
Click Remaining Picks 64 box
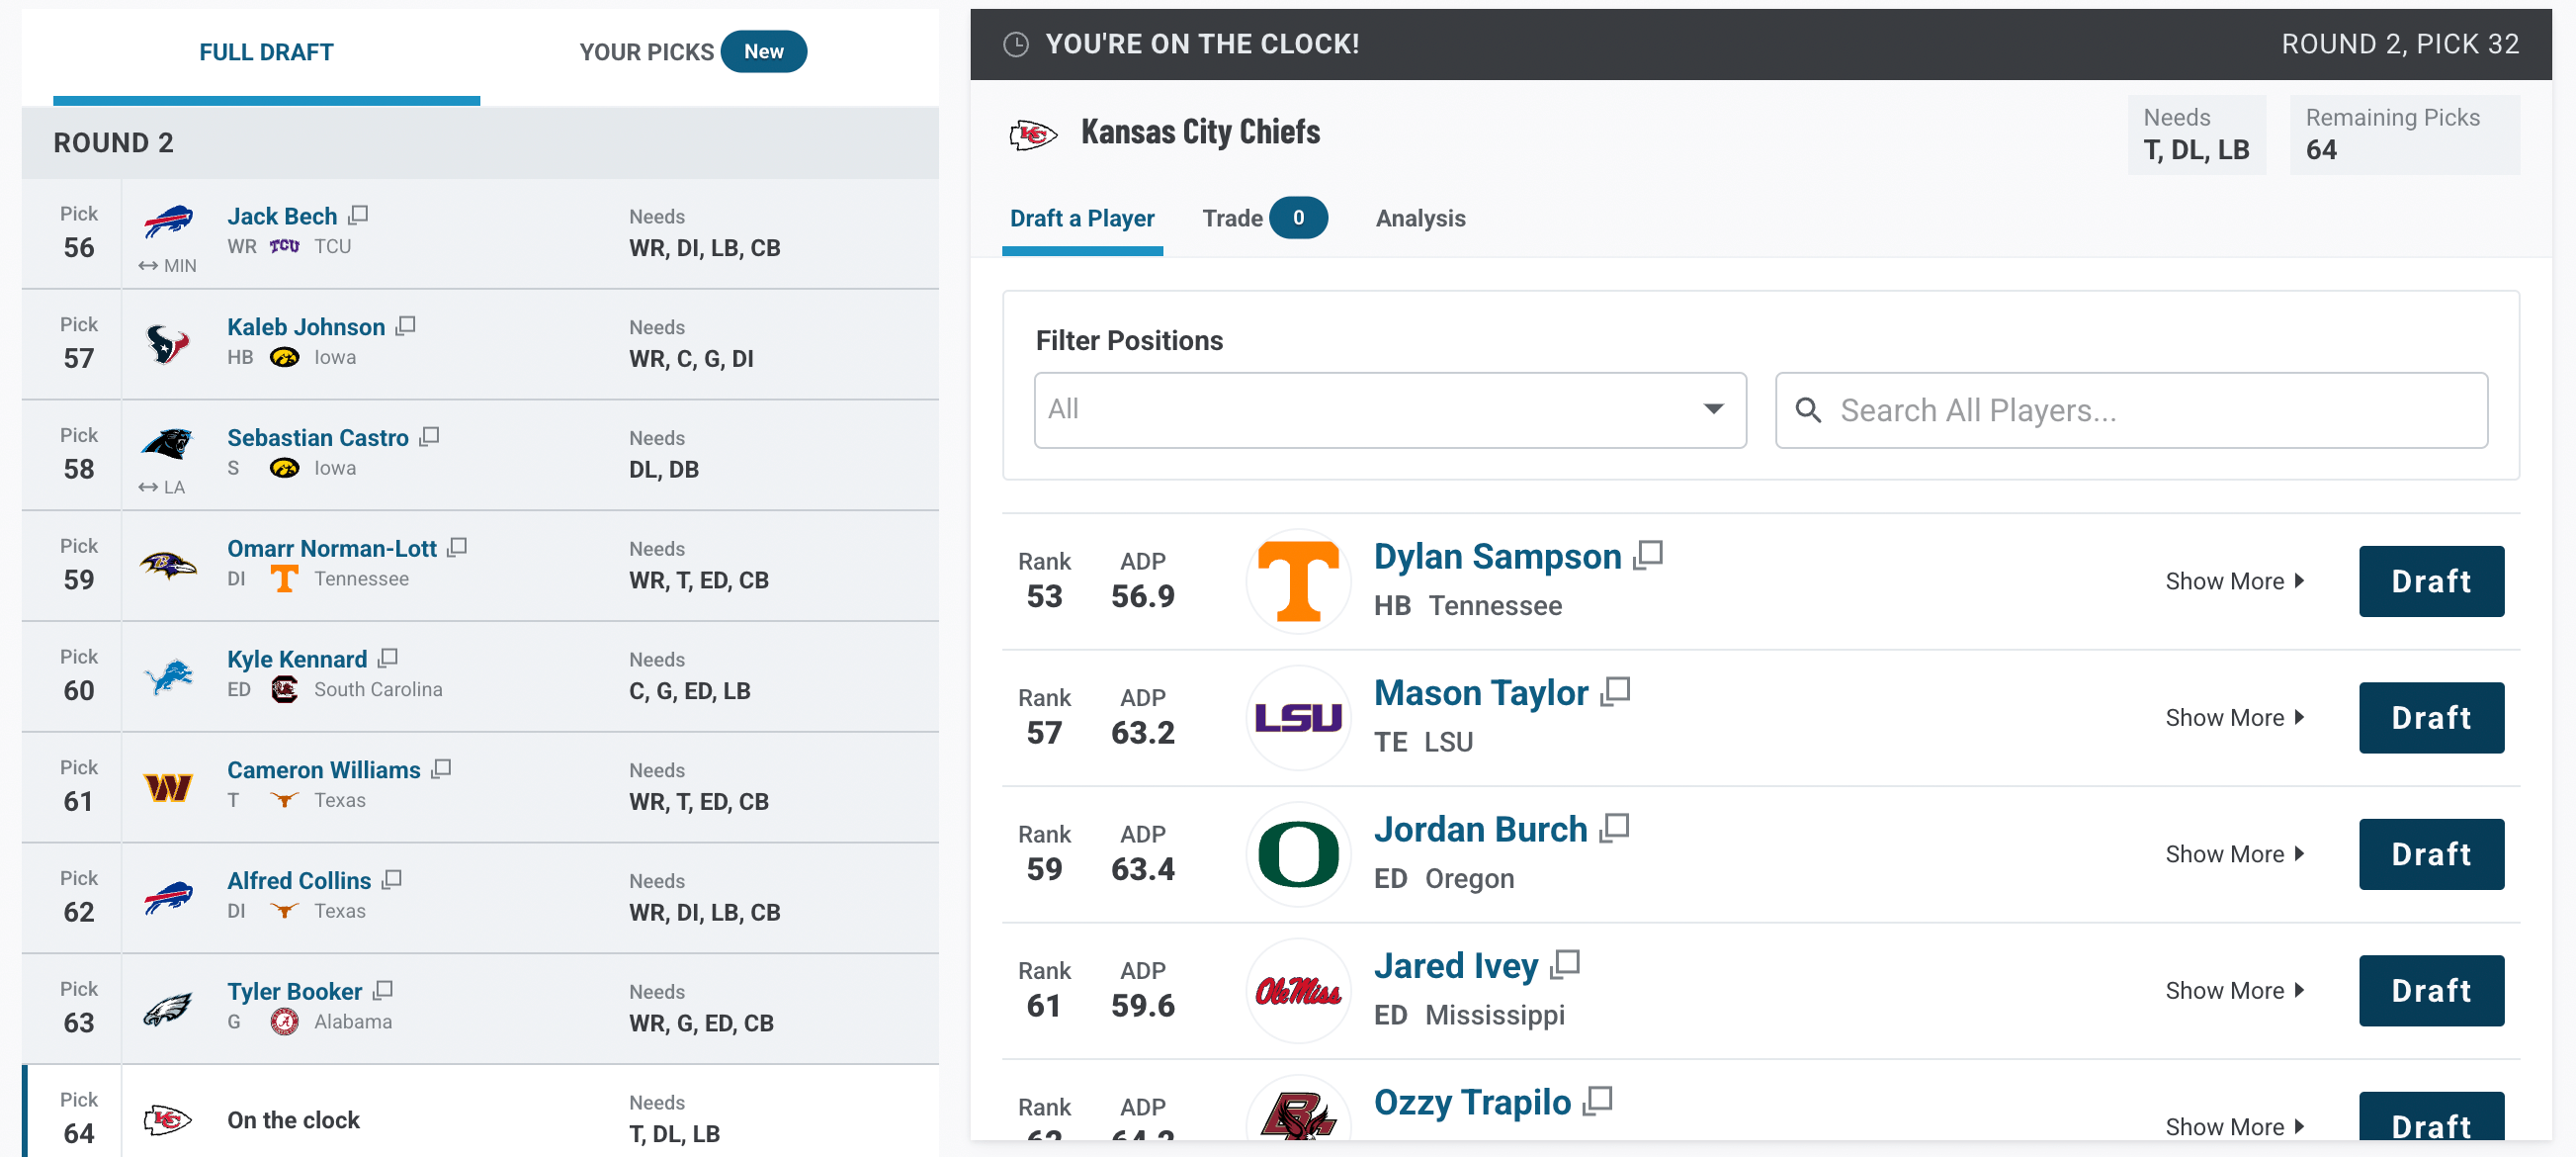pyautogui.click(x=2404, y=135)
